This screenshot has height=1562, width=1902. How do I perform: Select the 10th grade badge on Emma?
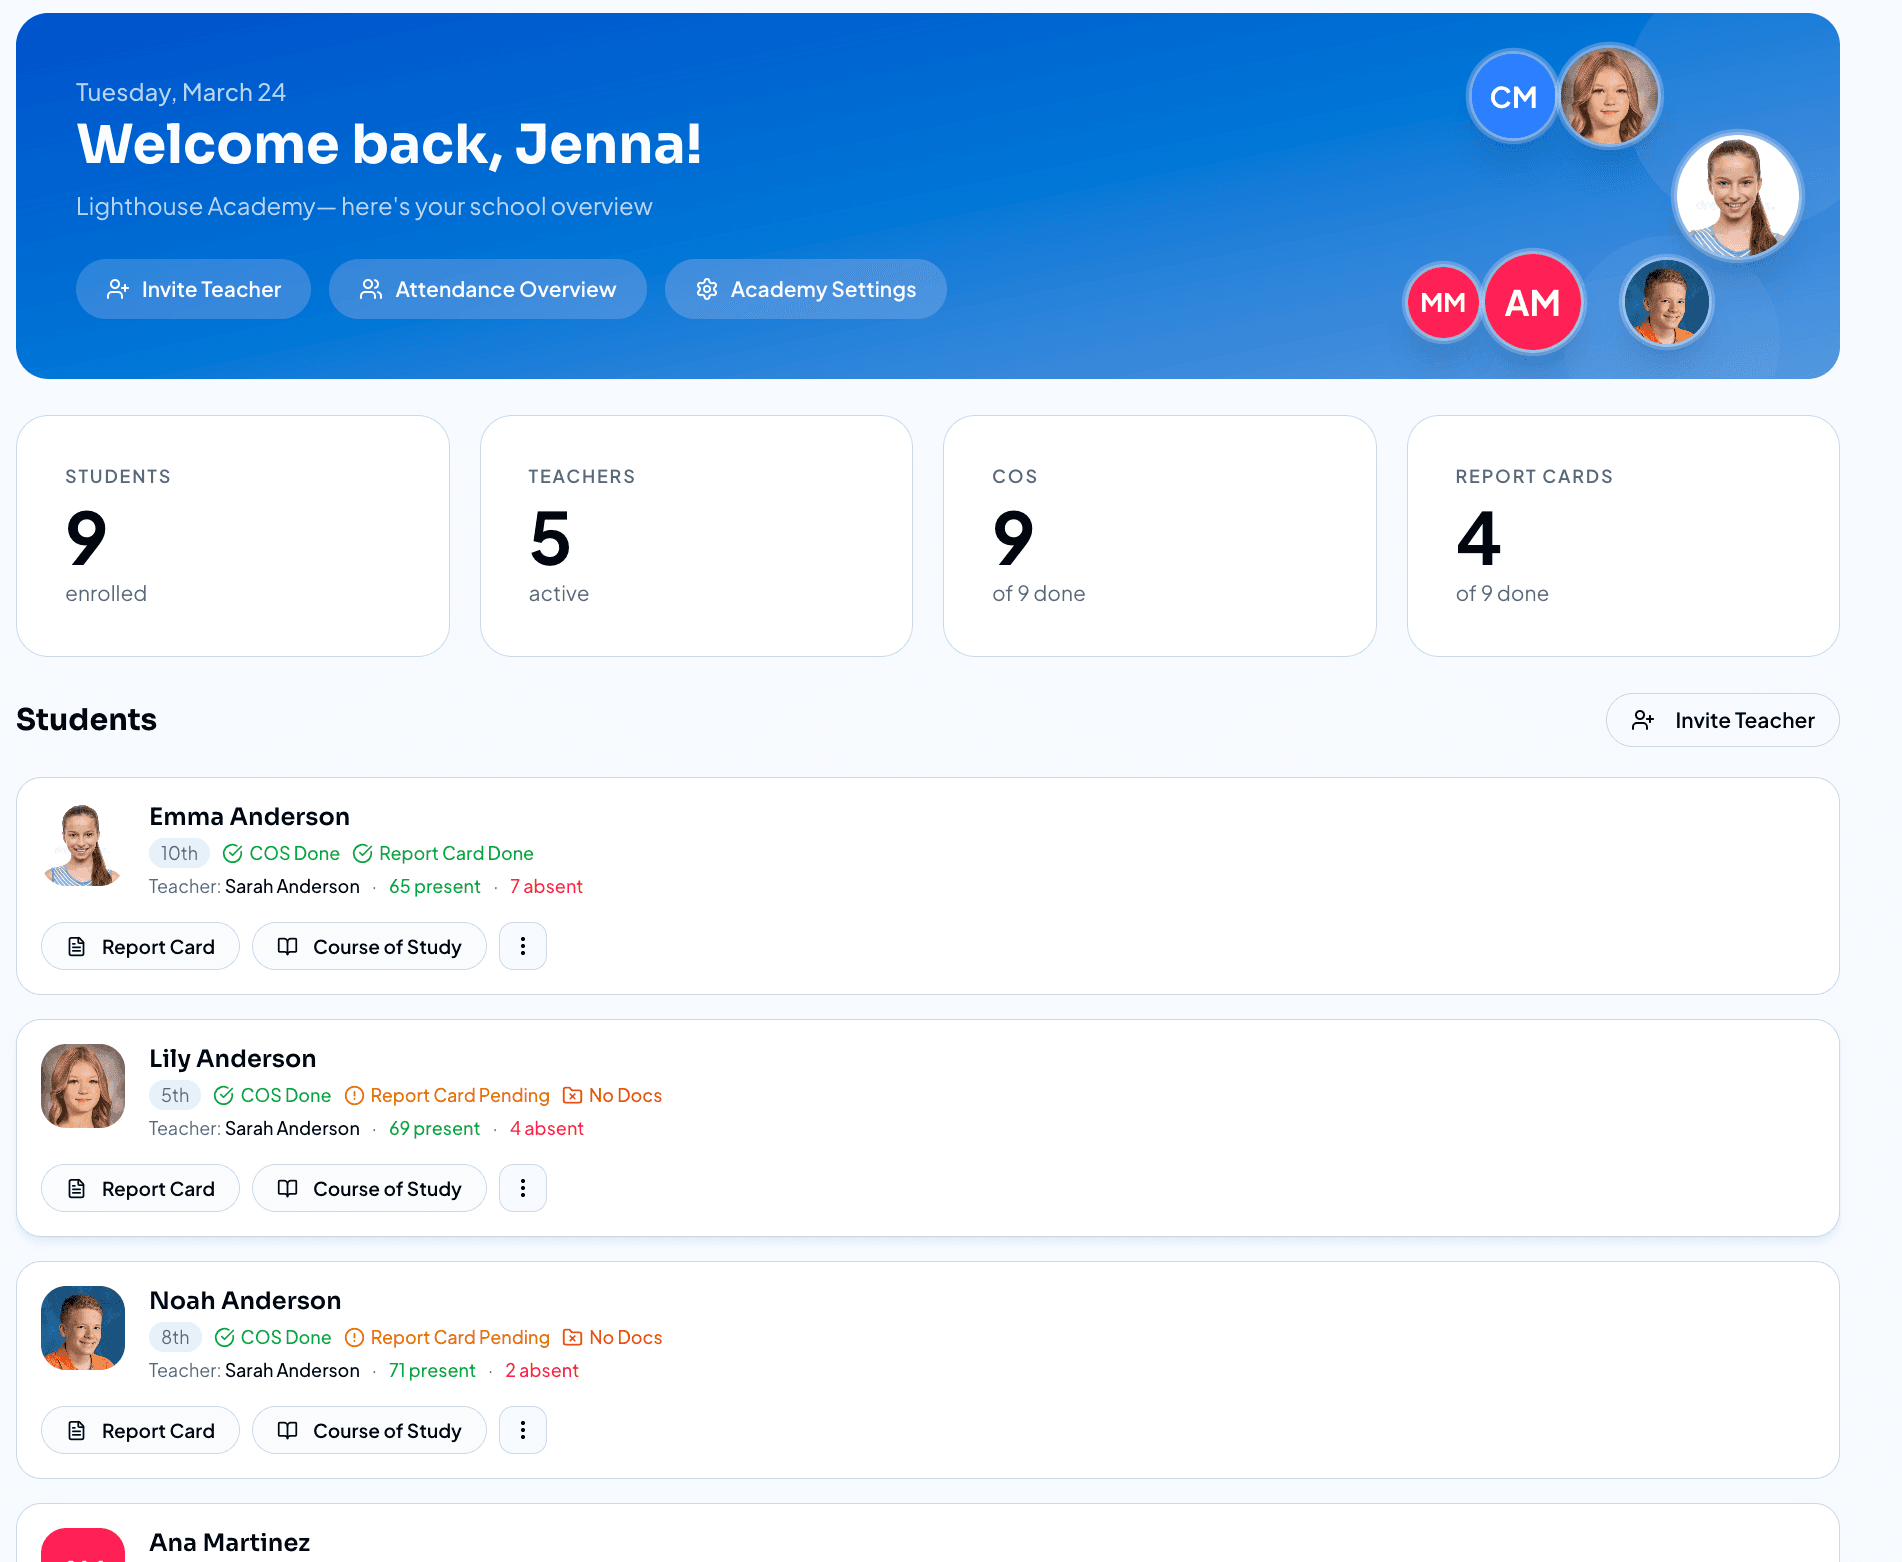(178, 853)
